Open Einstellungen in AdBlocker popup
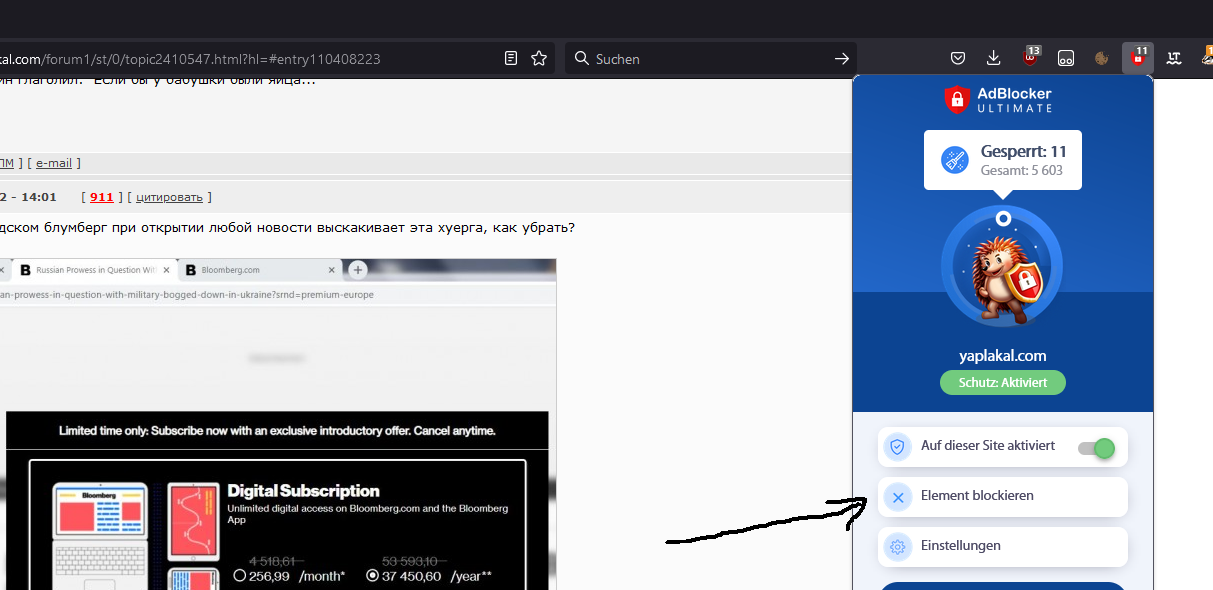1213x590 pixels. [1002, 547]
